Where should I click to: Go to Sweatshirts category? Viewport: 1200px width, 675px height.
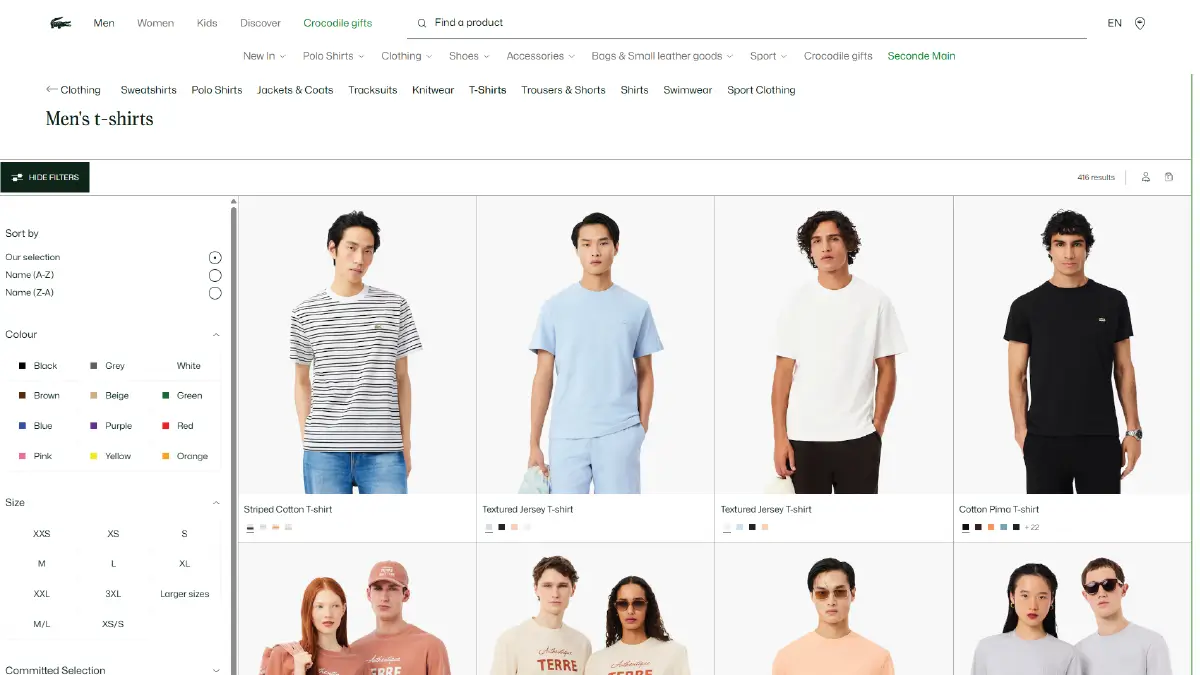pyautogui.click(x=148, y=90)
